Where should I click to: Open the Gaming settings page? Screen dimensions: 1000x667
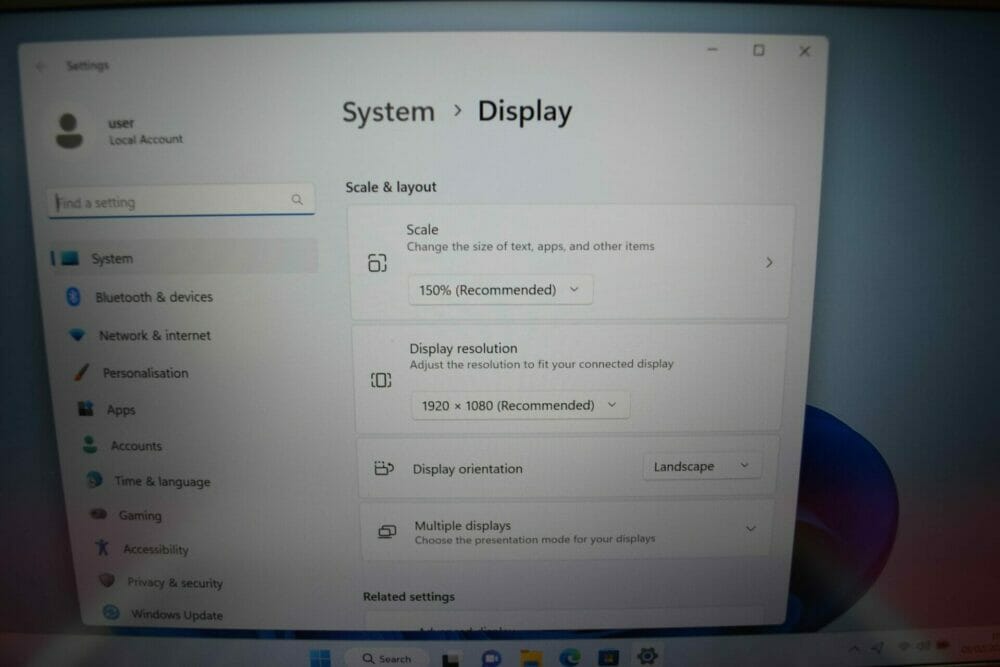coord(140,515)
